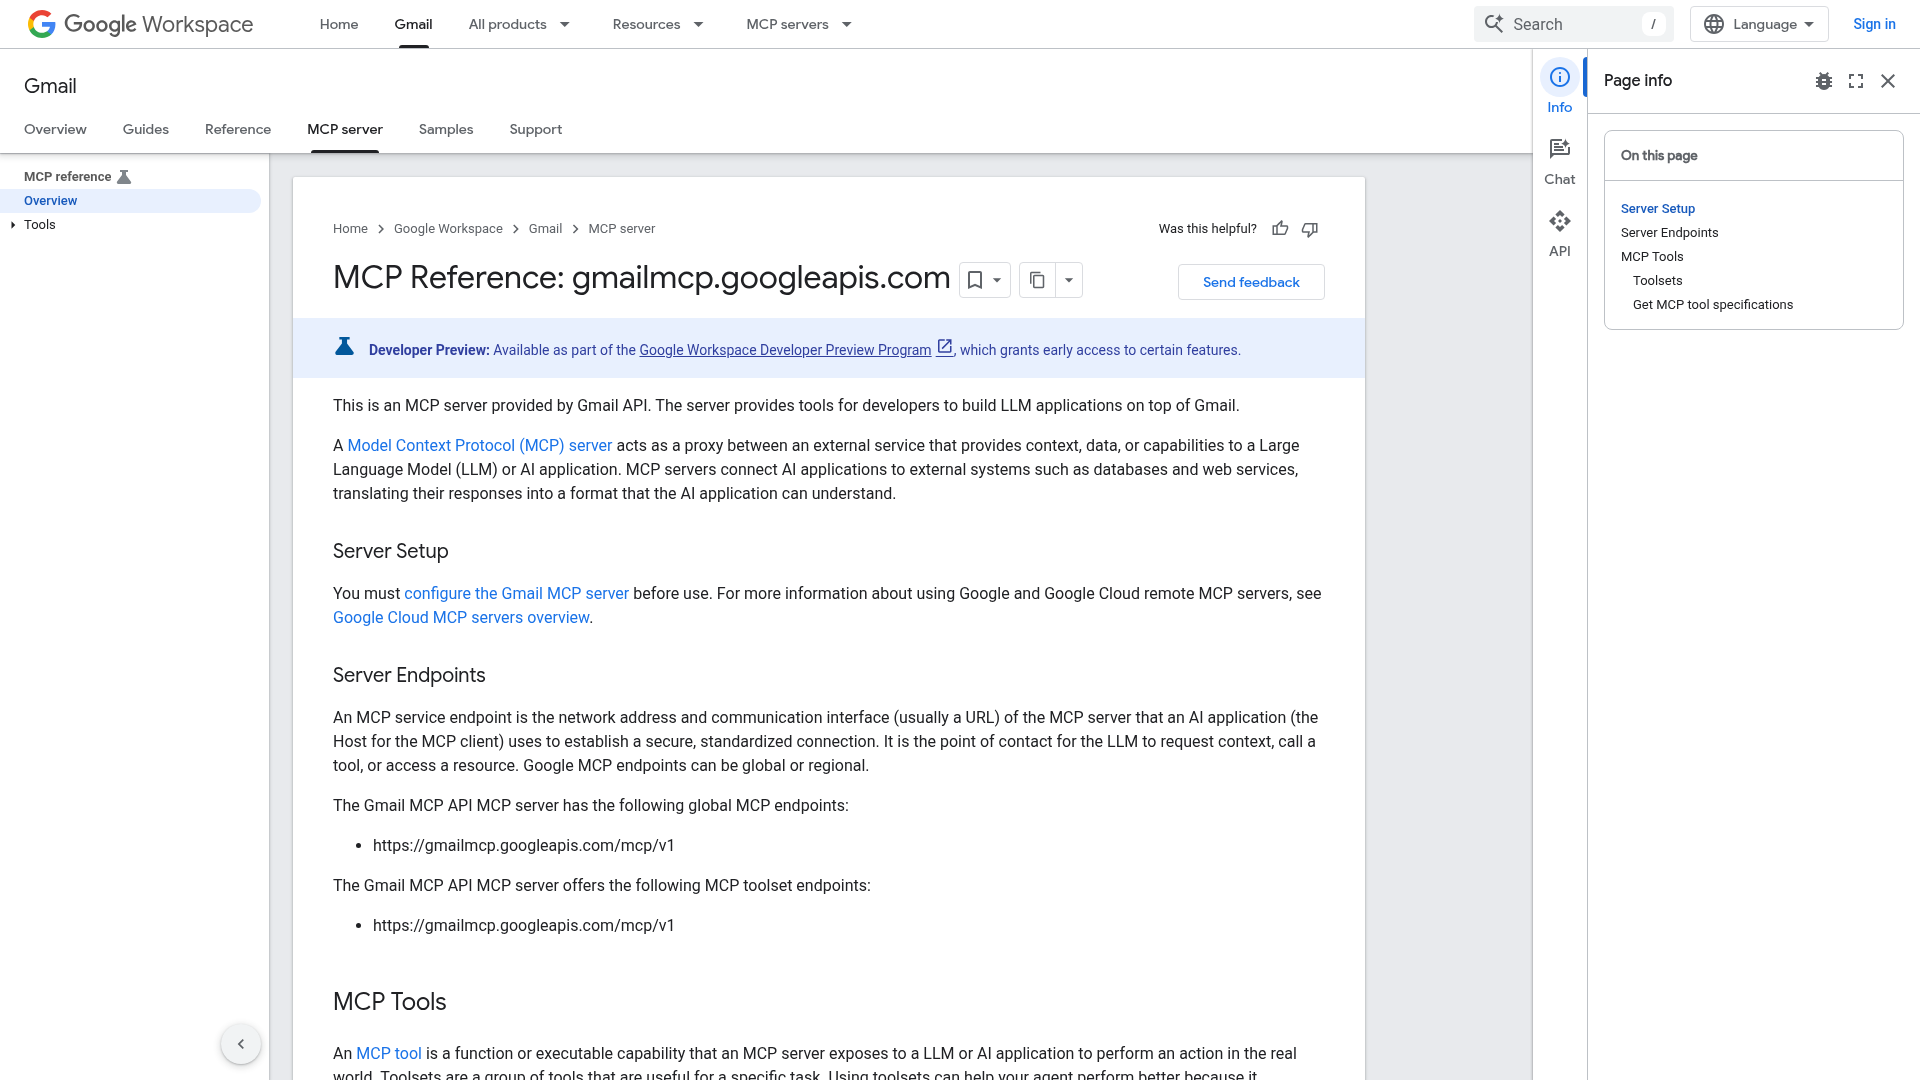Click the Server Endpoints section heading

[x=409, y=675]
